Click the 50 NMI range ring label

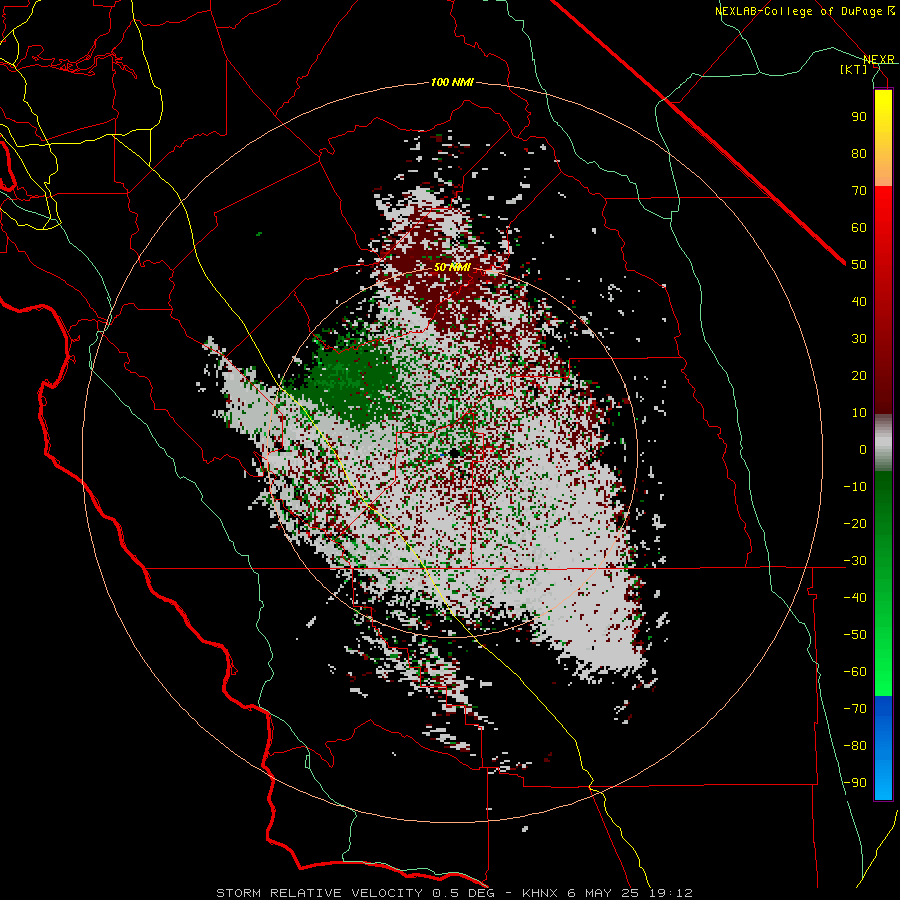[x=452, y=267]
